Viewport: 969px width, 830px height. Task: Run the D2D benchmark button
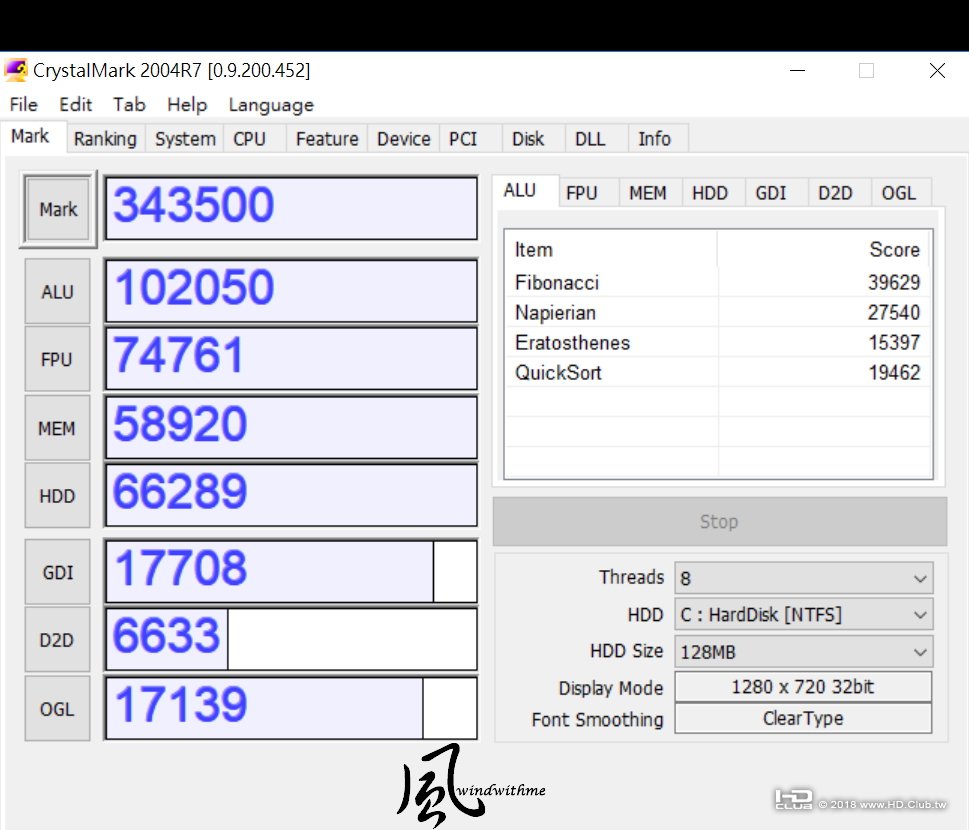[x=57, y=640]
